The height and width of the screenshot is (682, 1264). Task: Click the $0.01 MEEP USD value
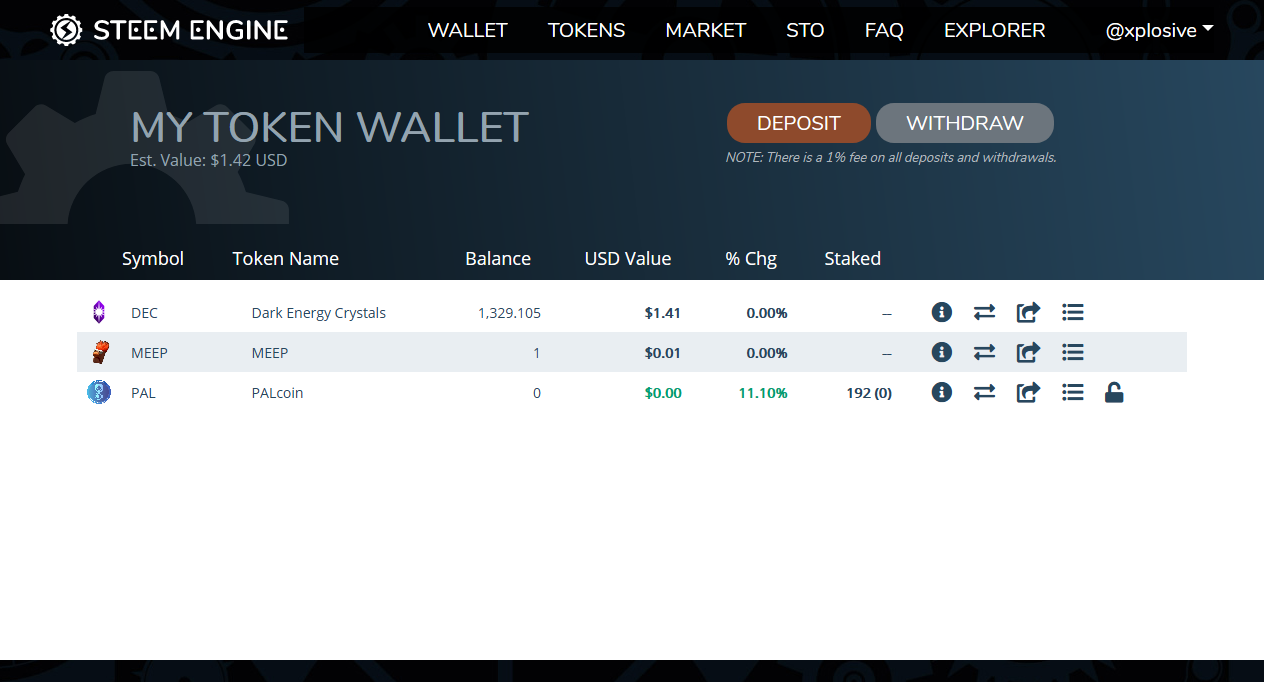[663, 352]
